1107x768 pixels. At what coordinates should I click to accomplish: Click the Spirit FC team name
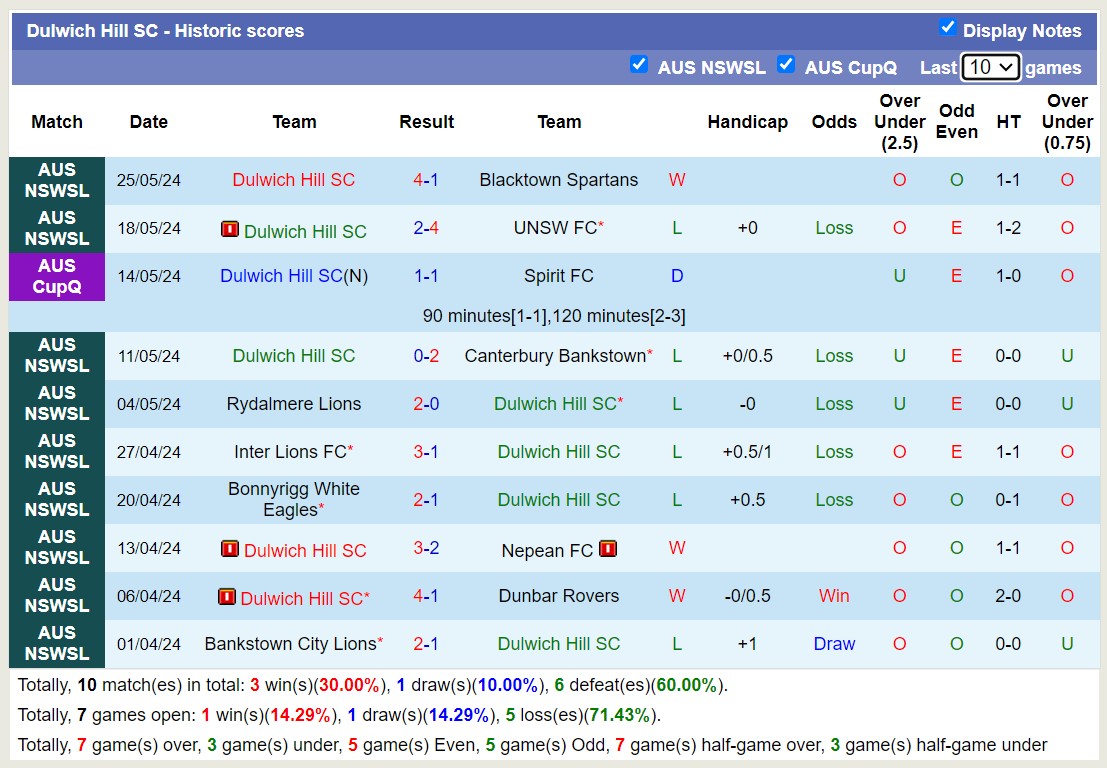(x=558, y=276)
